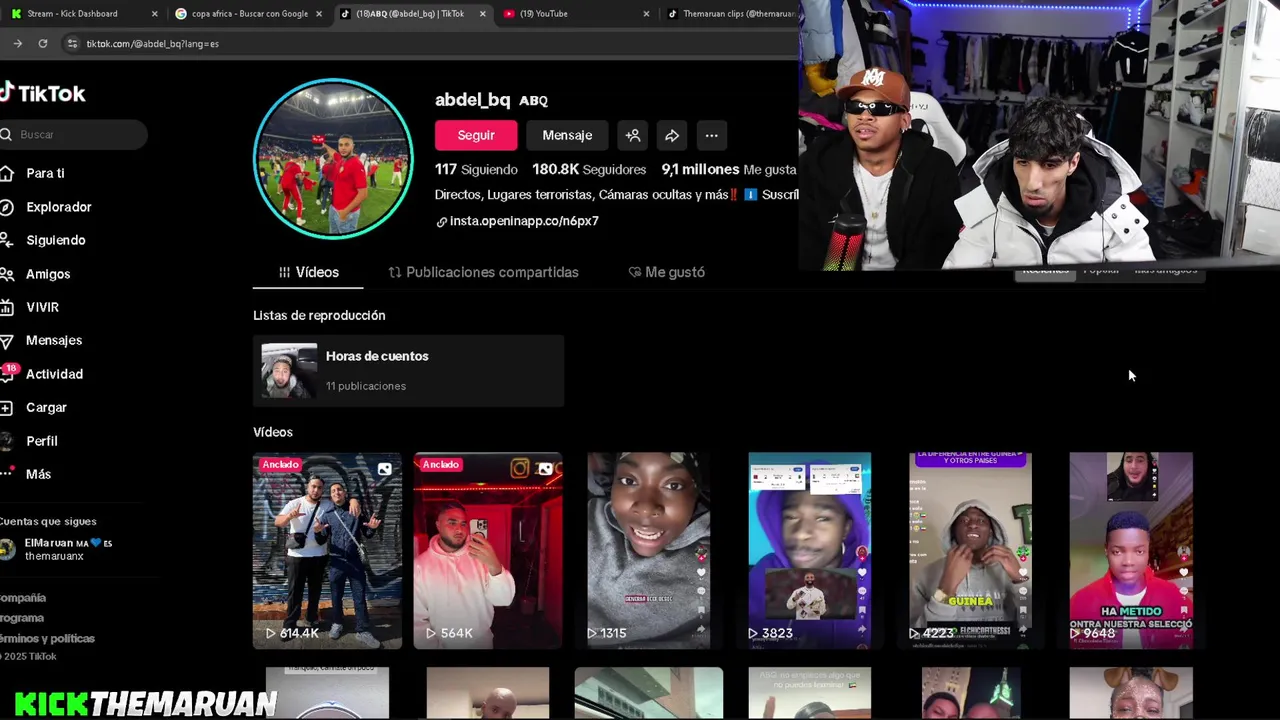Close the Kick Dashboard browser tab
This screenshot has height=720, width=1280.
pos(154,14)
